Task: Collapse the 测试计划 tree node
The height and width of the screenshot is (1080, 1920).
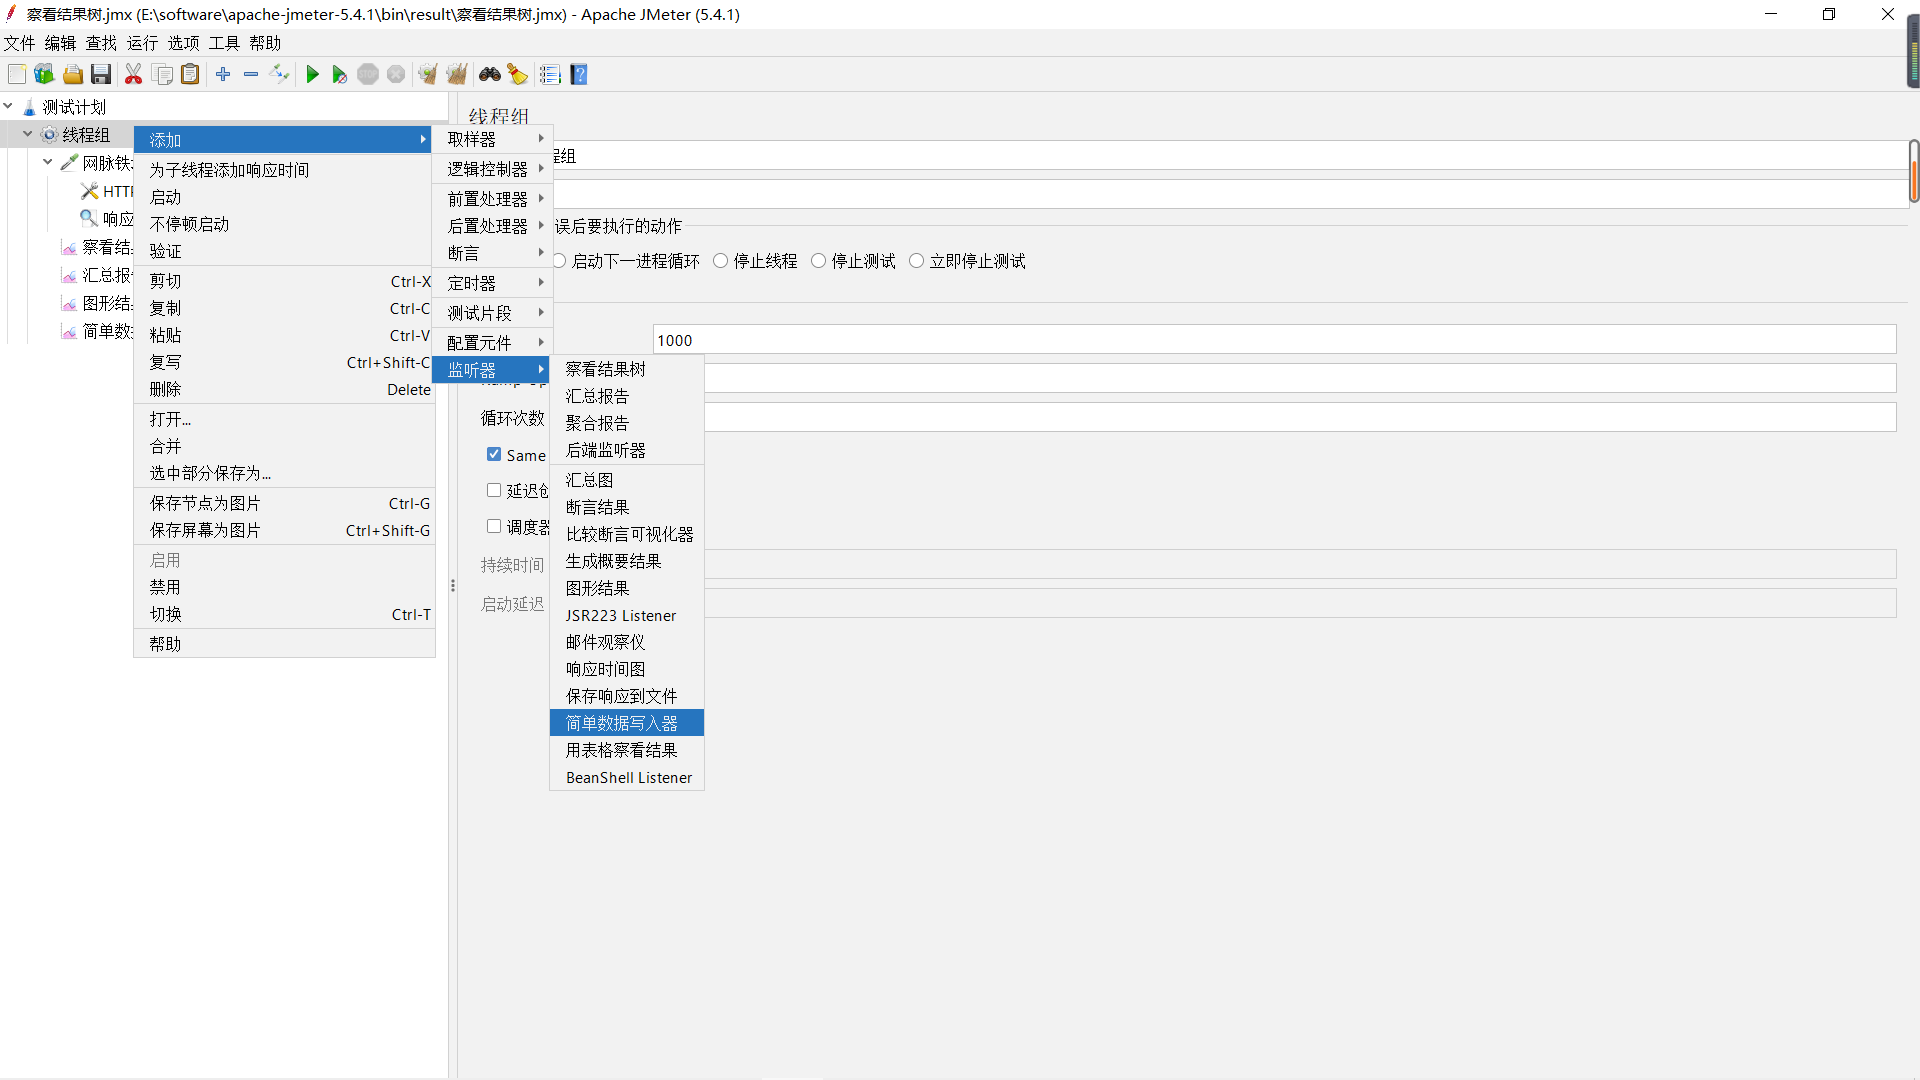Action: click(x=8, y=106)
